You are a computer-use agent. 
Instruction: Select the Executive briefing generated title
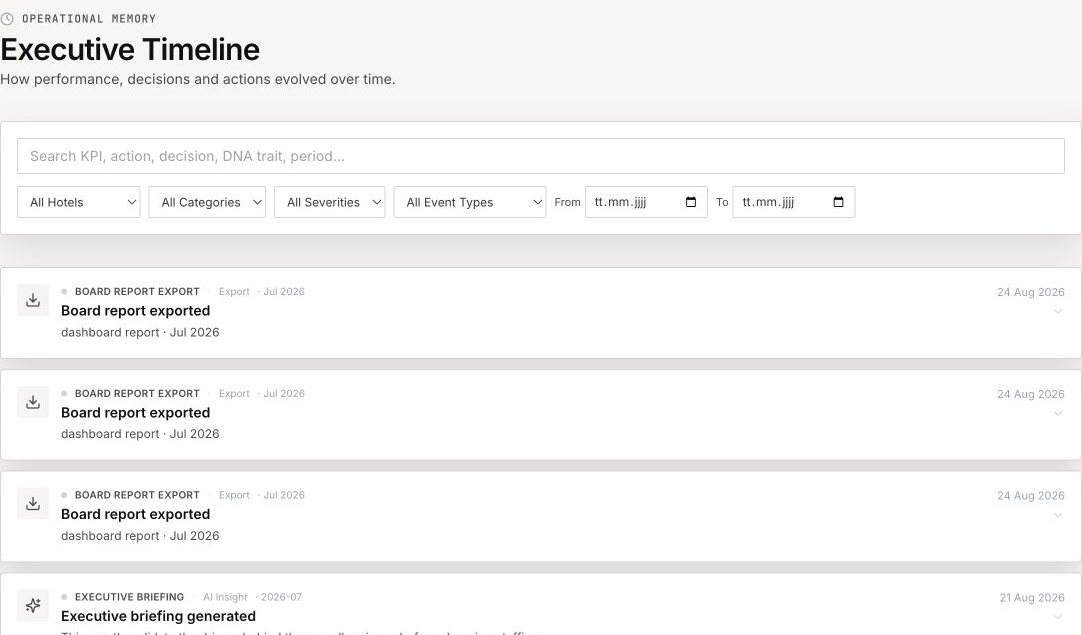[158, 616]
